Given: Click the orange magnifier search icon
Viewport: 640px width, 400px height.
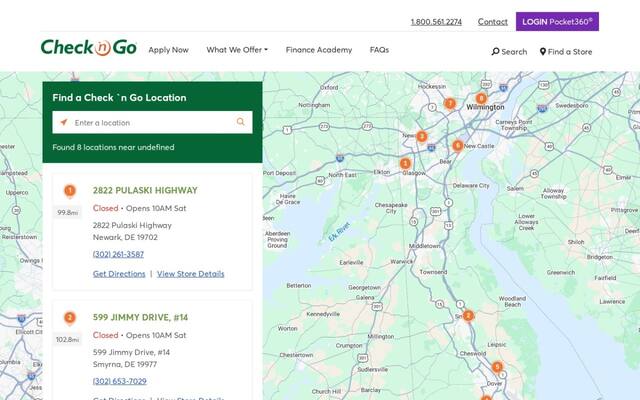Looking at the screenshot, I should (241, 122).
